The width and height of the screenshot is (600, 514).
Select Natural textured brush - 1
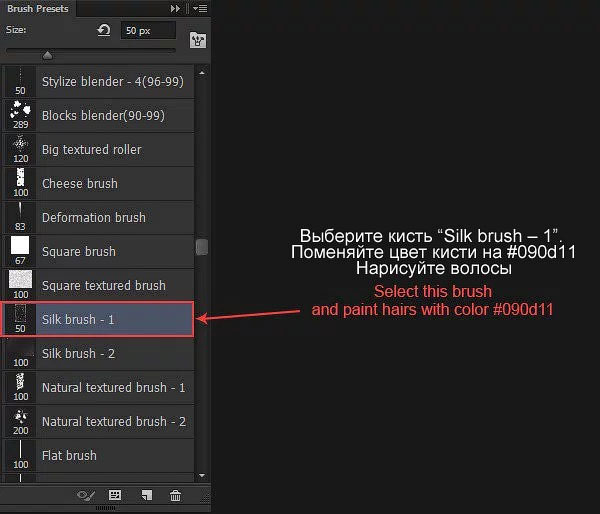(98, 388)
